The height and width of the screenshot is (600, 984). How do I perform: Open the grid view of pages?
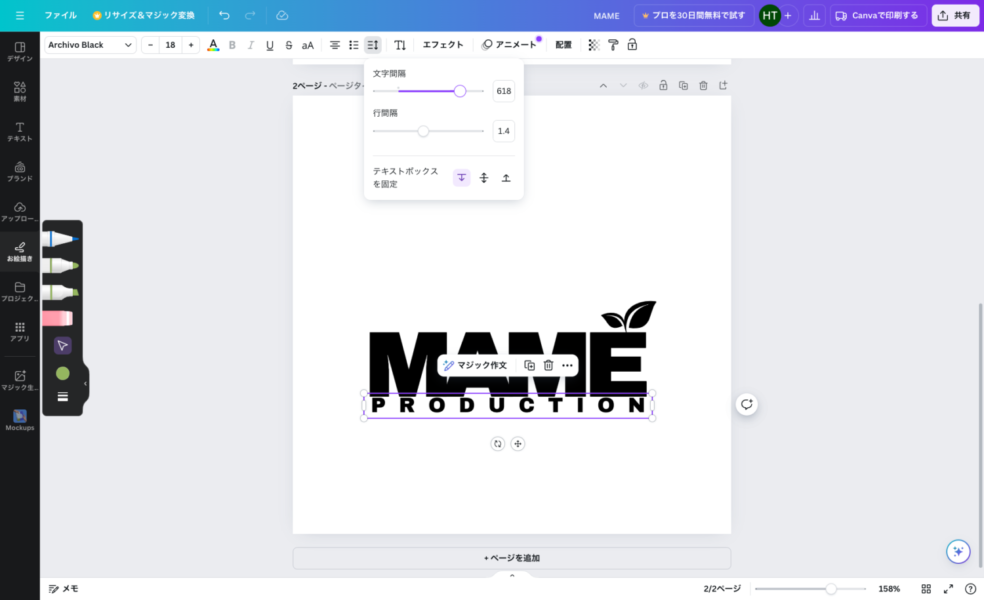click(x=926, y=589)
